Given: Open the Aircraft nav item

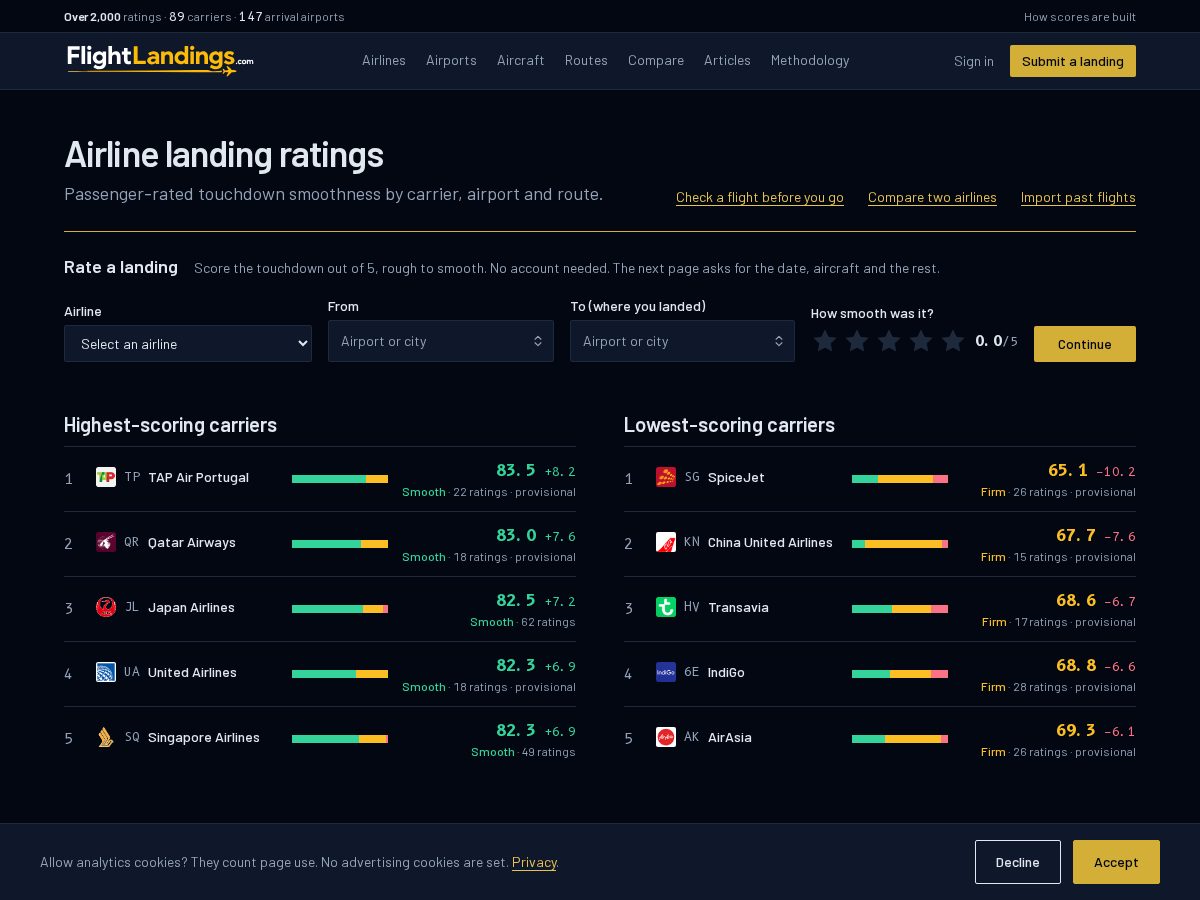Looking at the screenshot, I should pos(521,61).
